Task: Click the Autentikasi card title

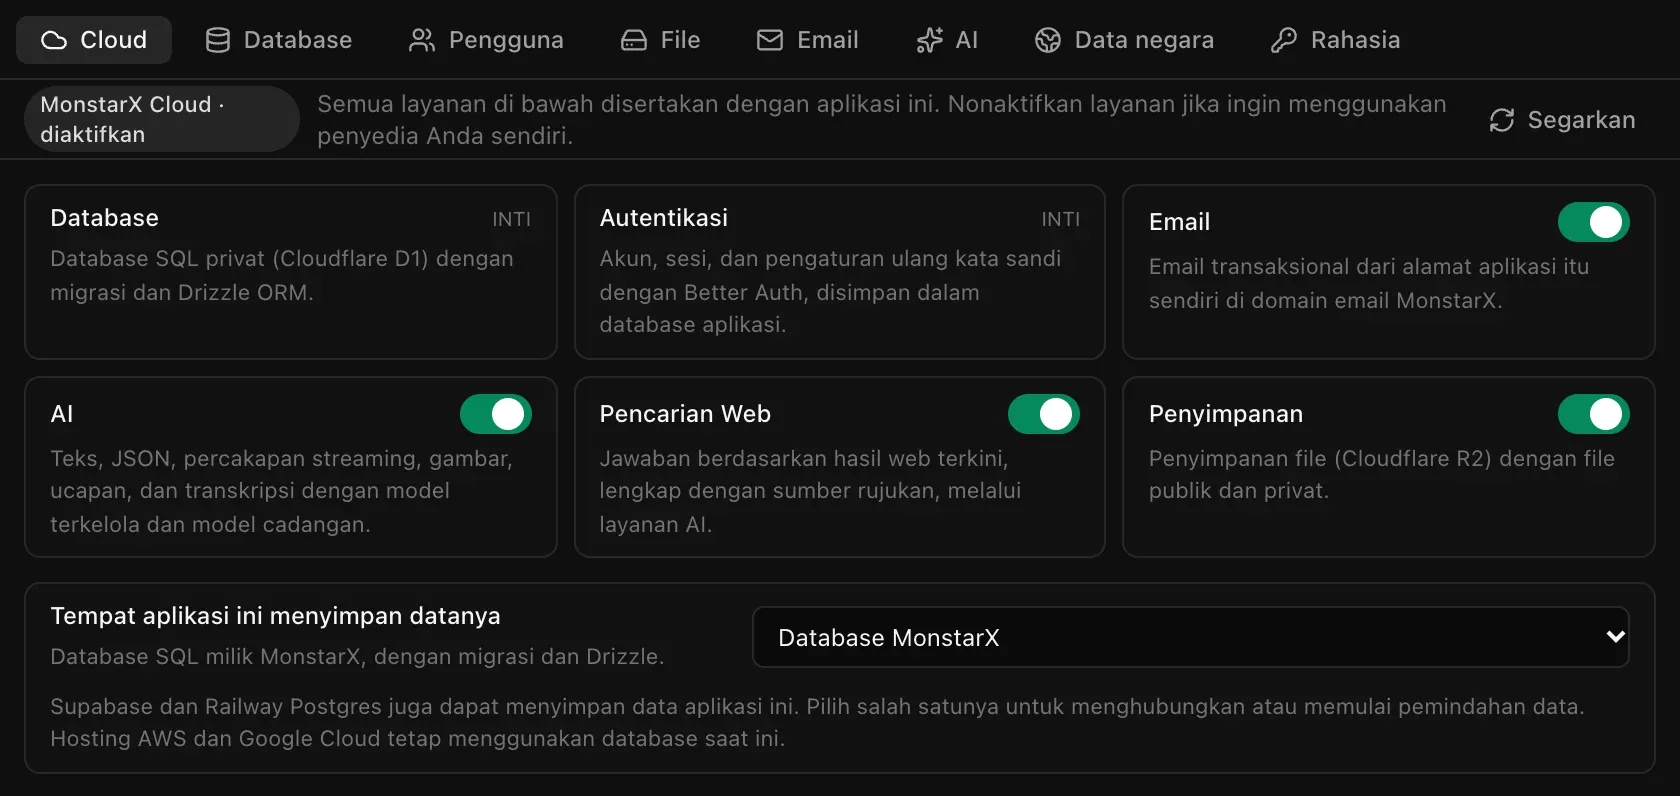Action: click(664, 218)
